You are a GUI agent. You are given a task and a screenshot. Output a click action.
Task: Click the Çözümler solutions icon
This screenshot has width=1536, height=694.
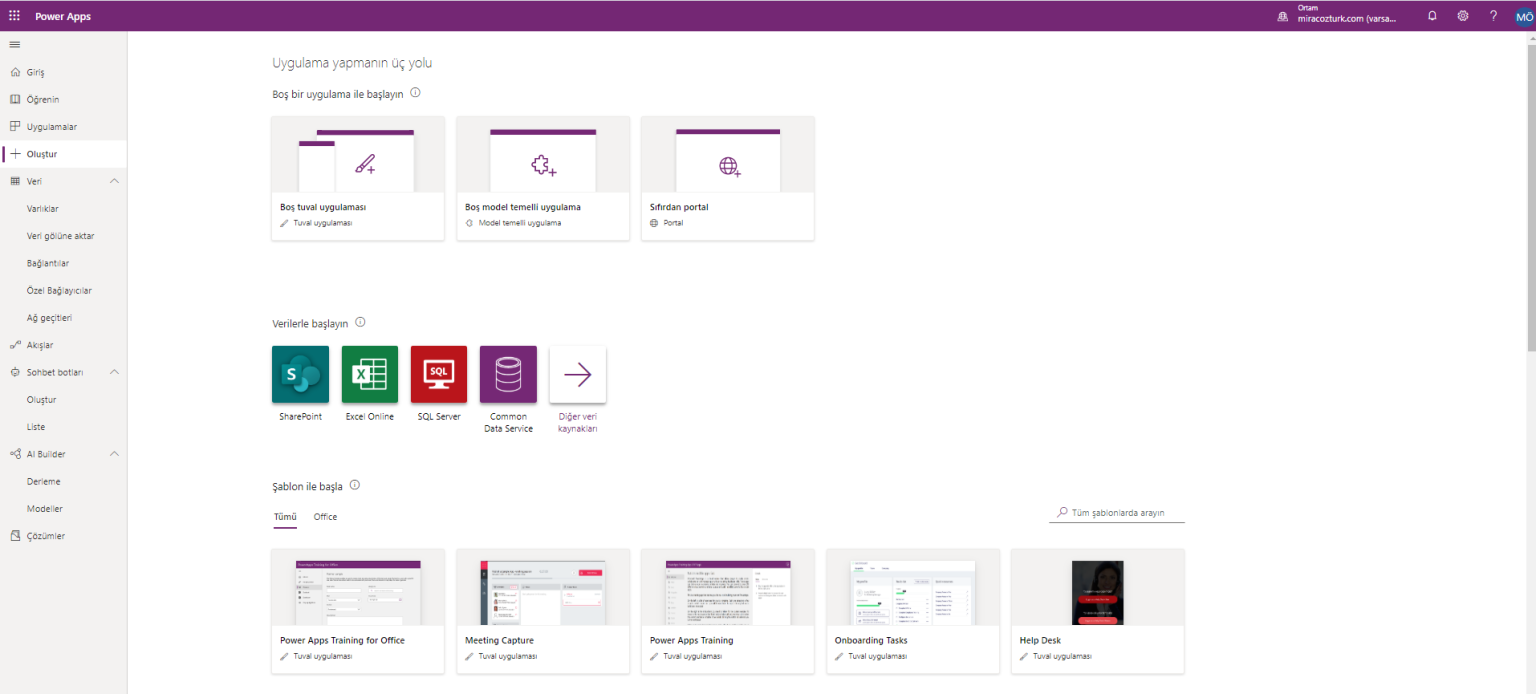coord(15,536)
